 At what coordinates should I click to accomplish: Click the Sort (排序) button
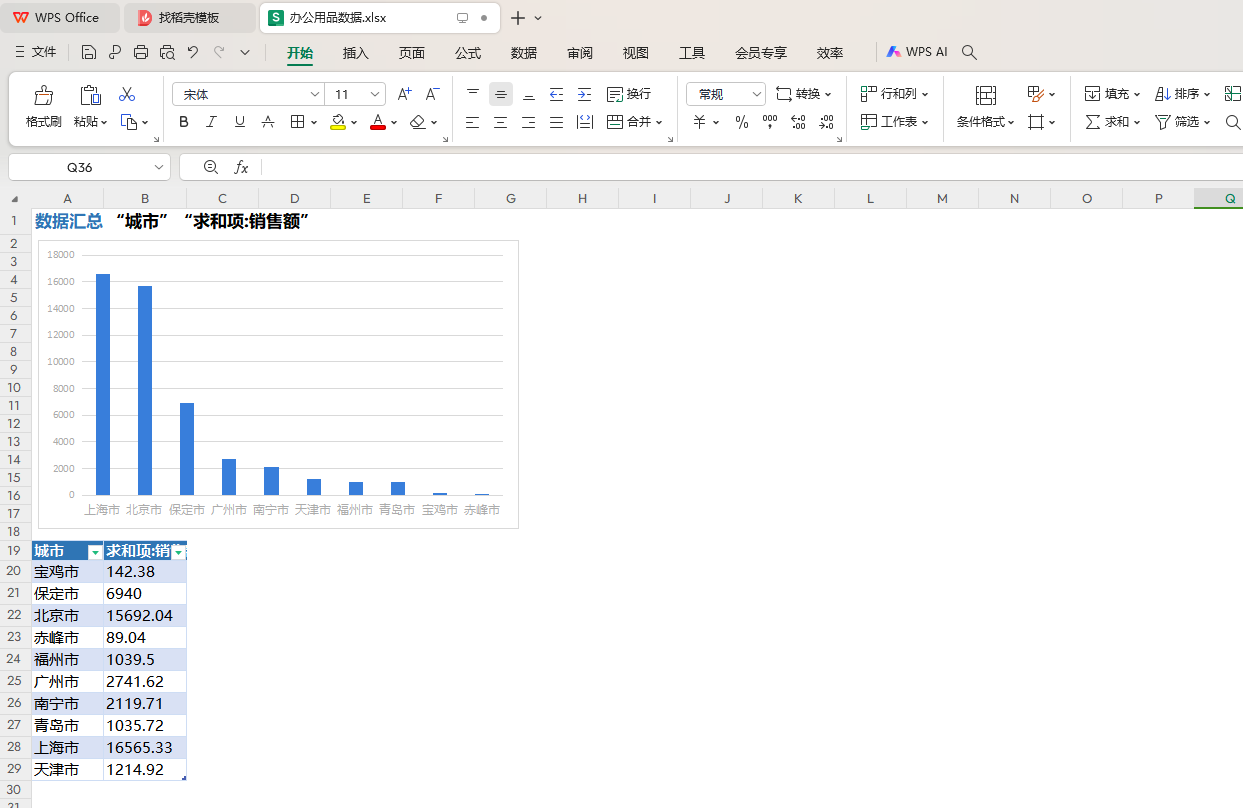[1183, 94]
